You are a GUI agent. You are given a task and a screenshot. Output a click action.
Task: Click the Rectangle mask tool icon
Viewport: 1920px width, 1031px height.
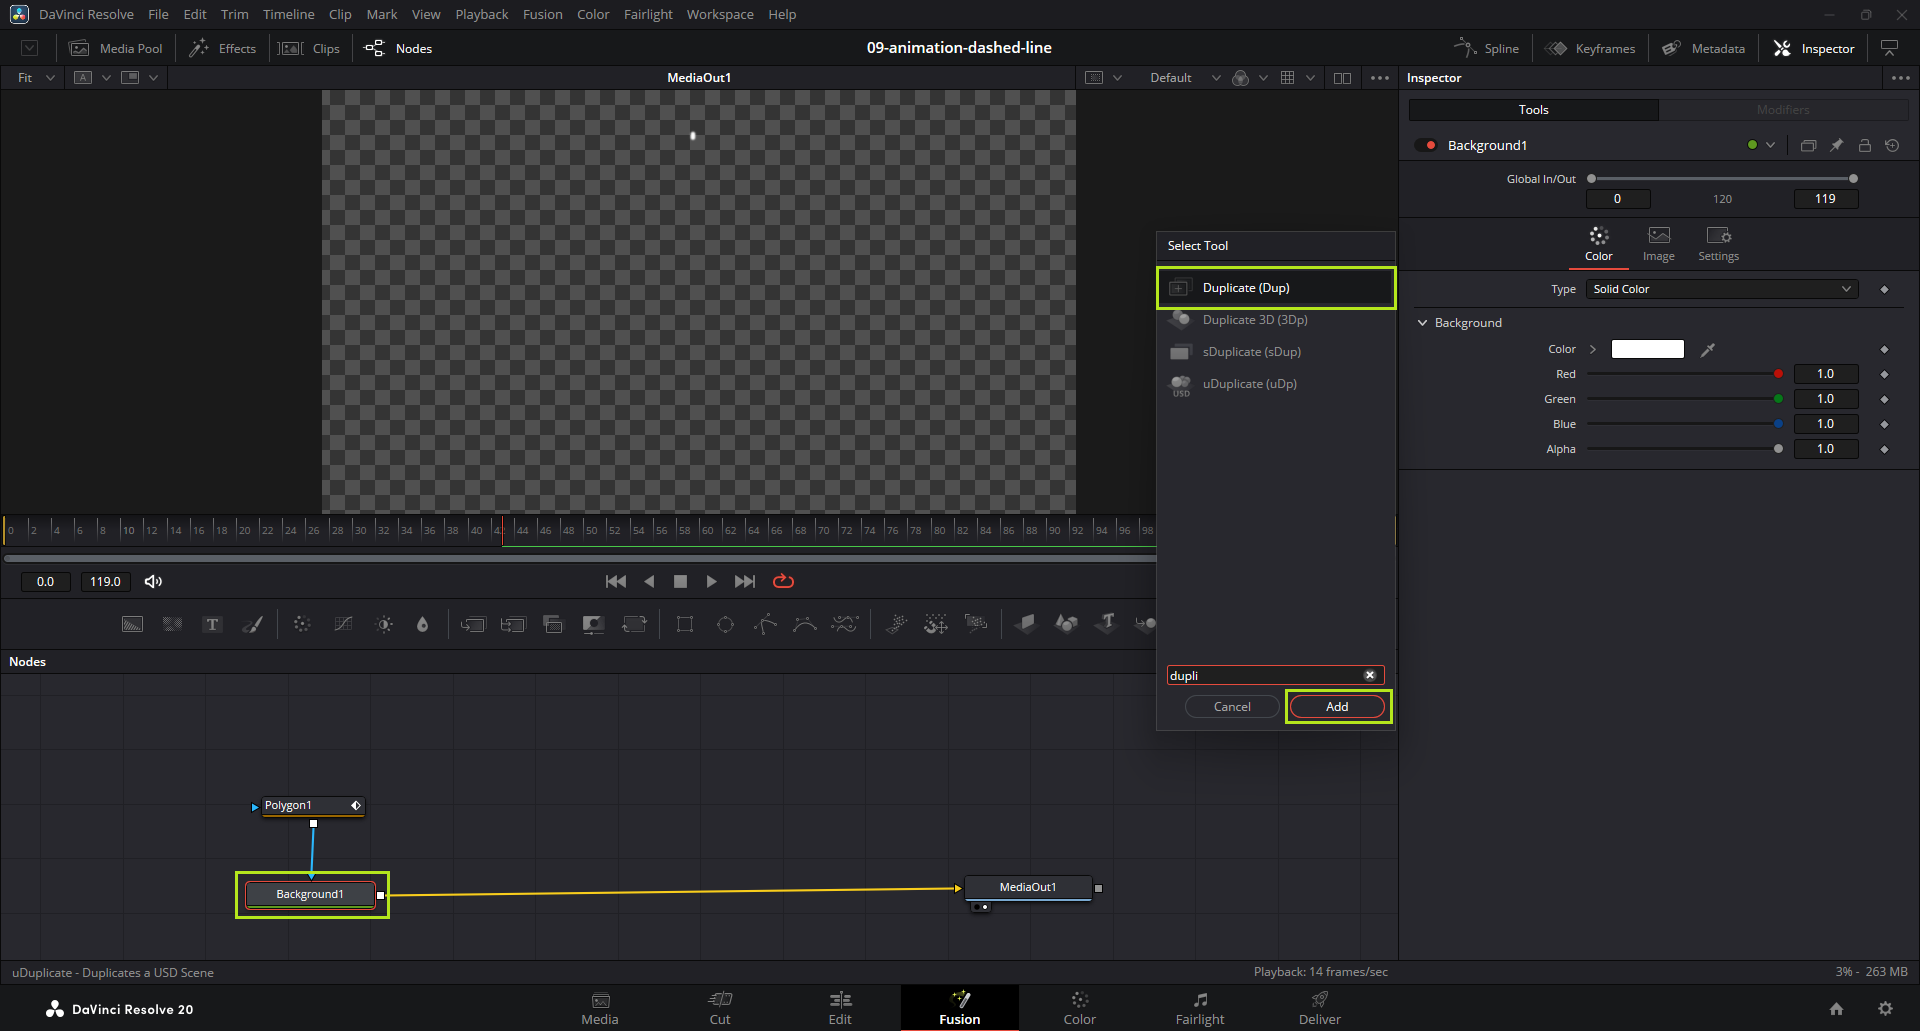tap(685, 625)
